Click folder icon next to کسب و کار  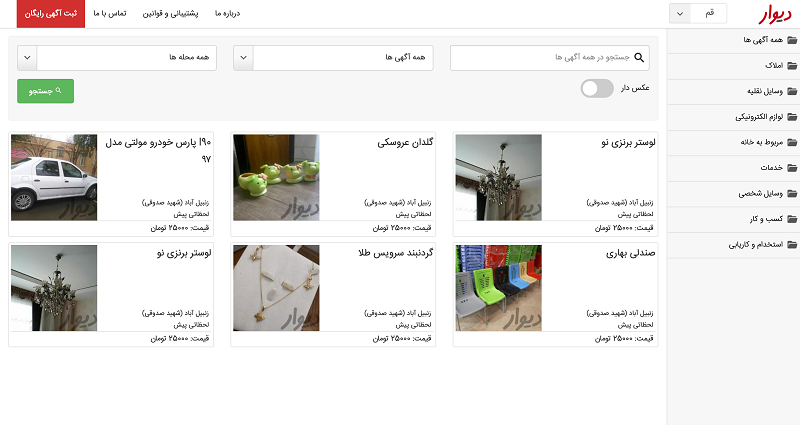click(792, 219)
